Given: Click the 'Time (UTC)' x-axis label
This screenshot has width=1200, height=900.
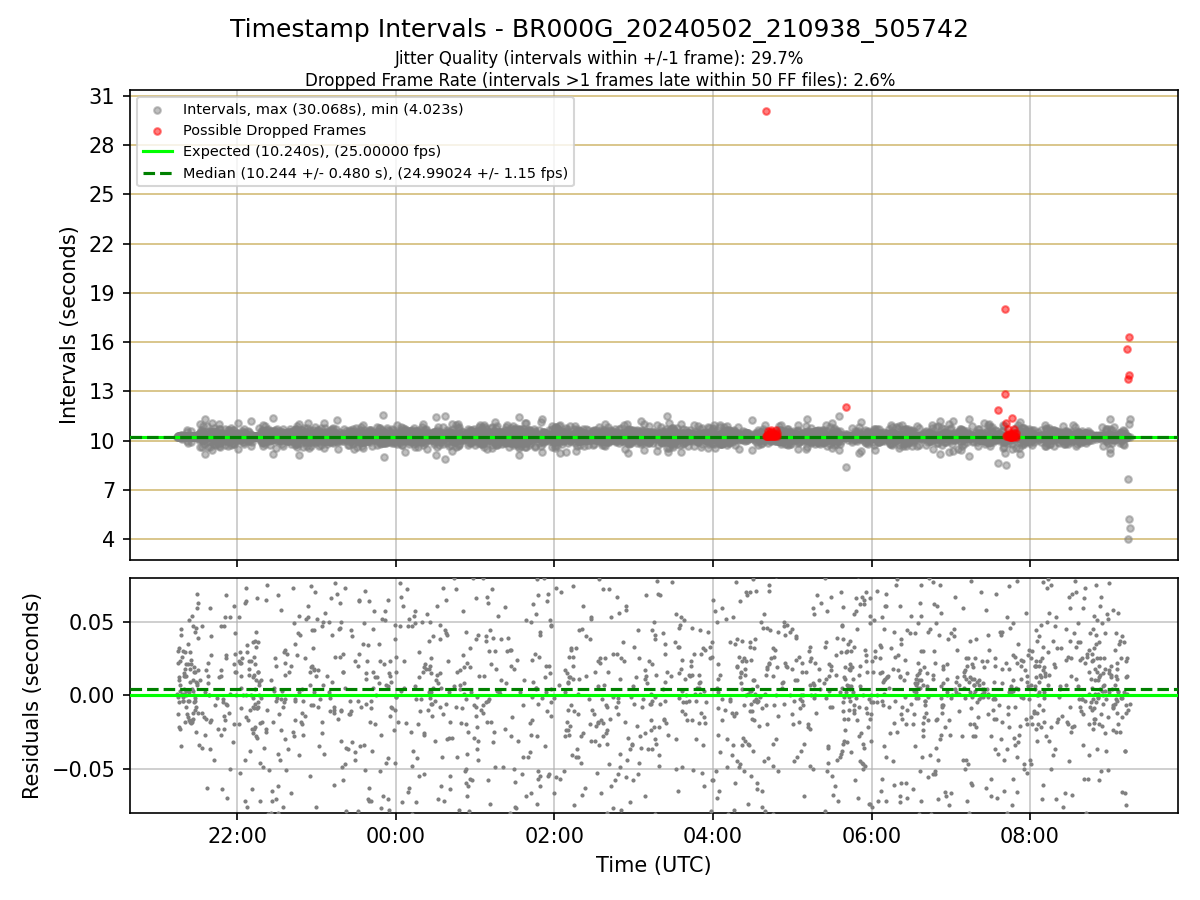Looking at the screenshot, I should click(x=654, y=865).
